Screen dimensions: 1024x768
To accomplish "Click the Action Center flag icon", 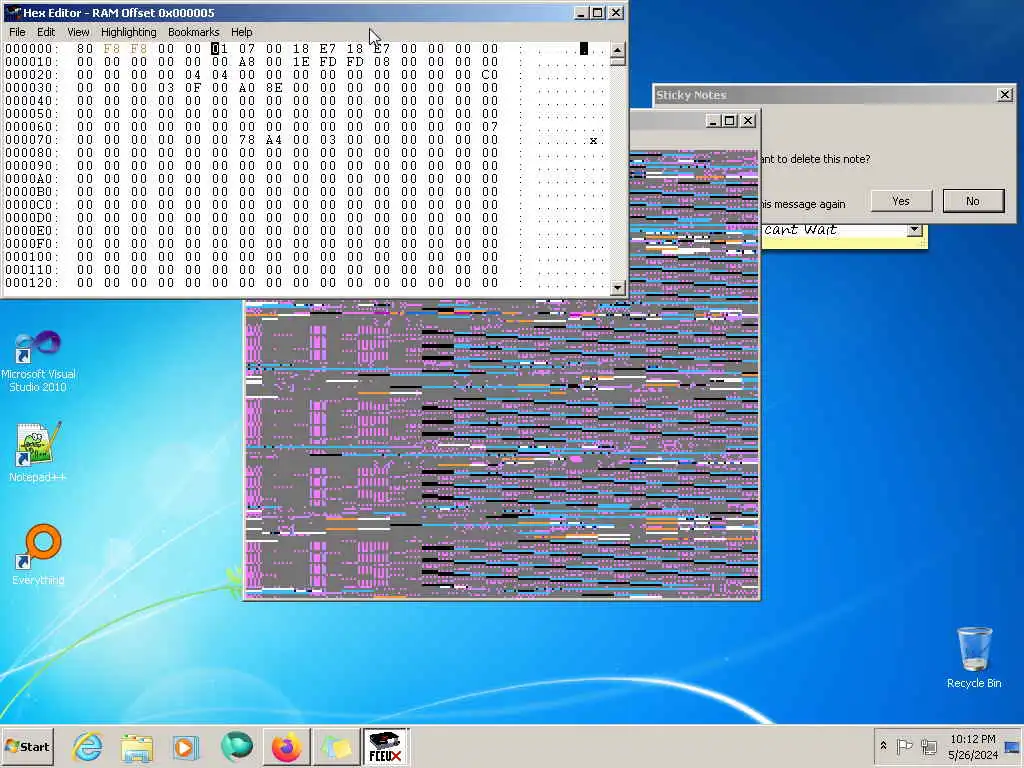I will 904,746.
